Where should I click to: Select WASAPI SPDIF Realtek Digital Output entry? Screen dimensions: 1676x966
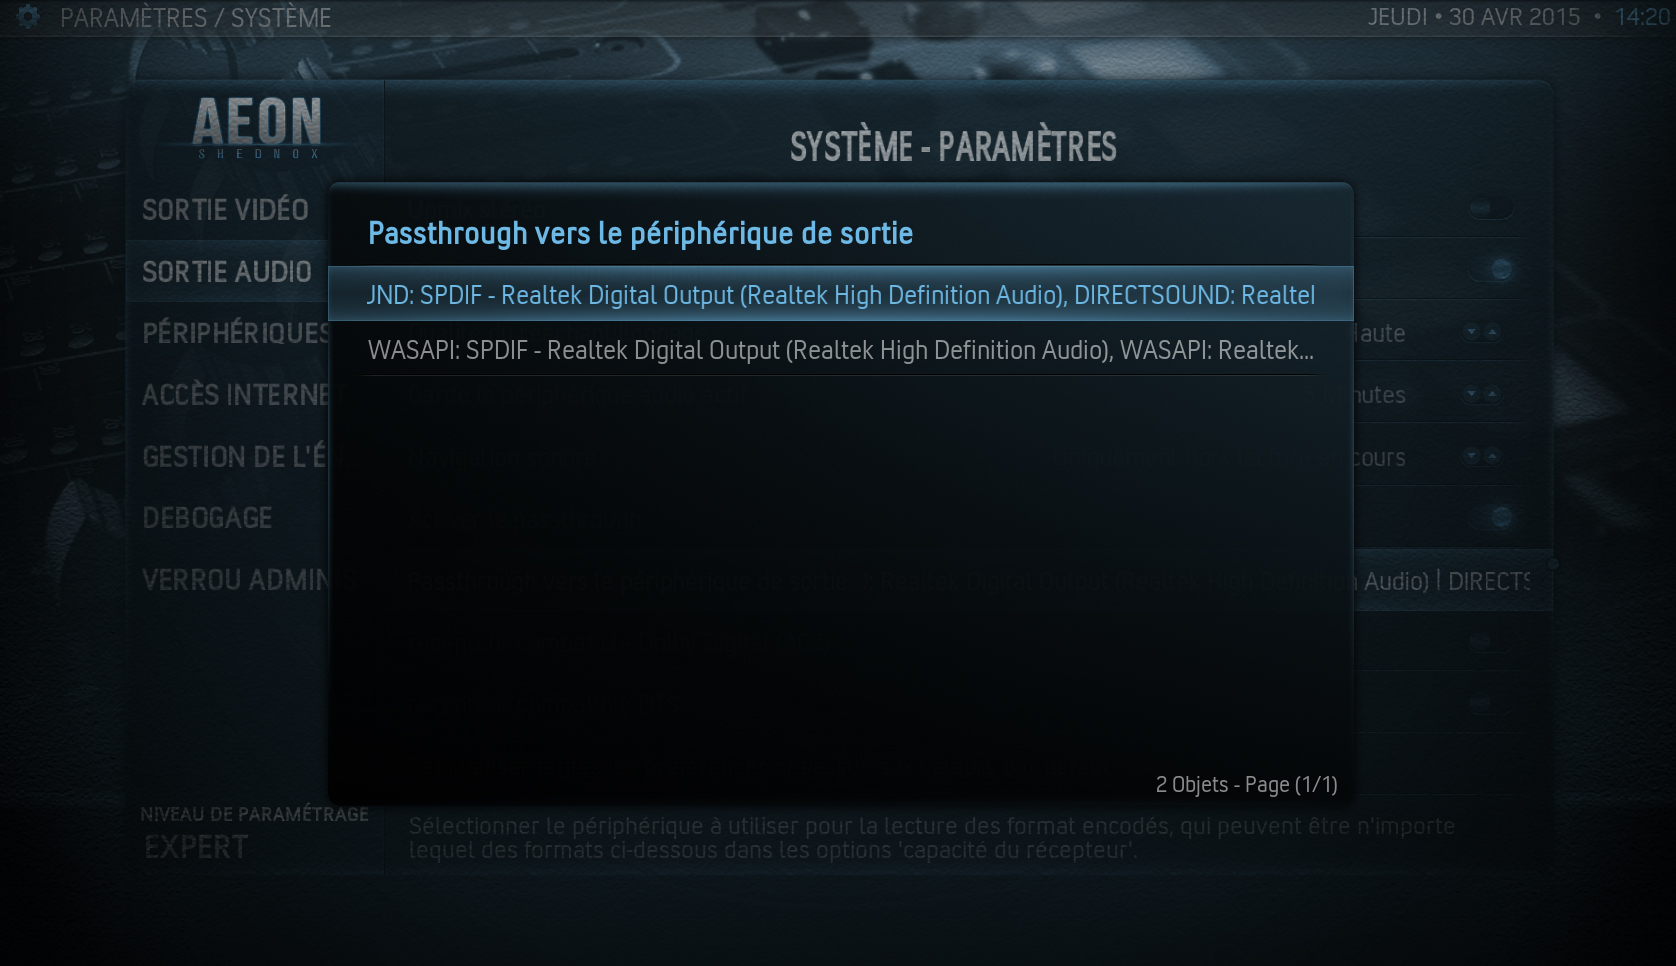[840, 350]
